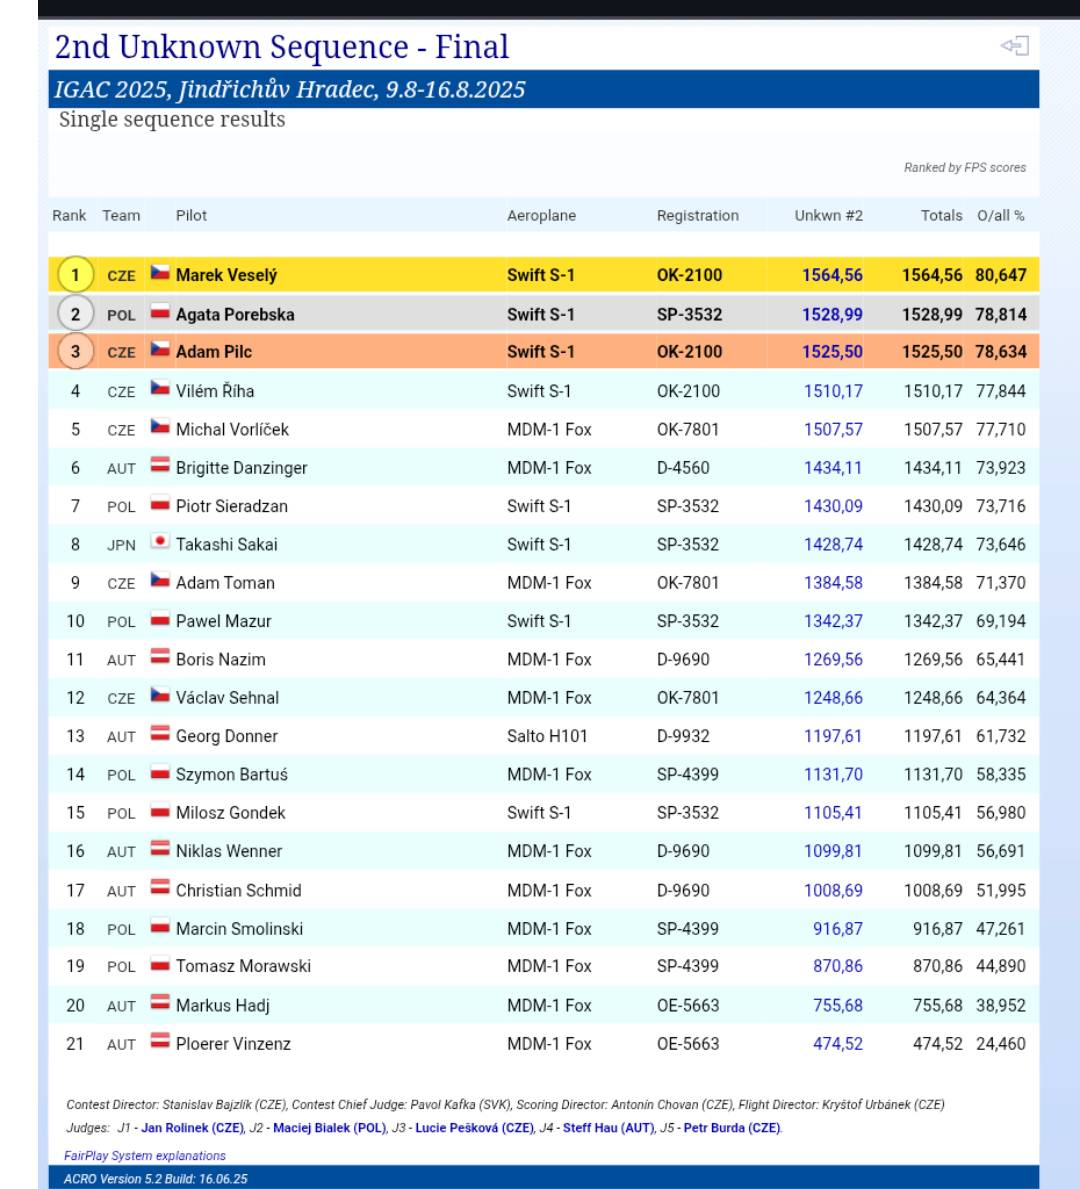Viewport: 1080px width, 1189px height.
Task: Click the Unkwn #2 column header
Action: [x=828, y=216]
